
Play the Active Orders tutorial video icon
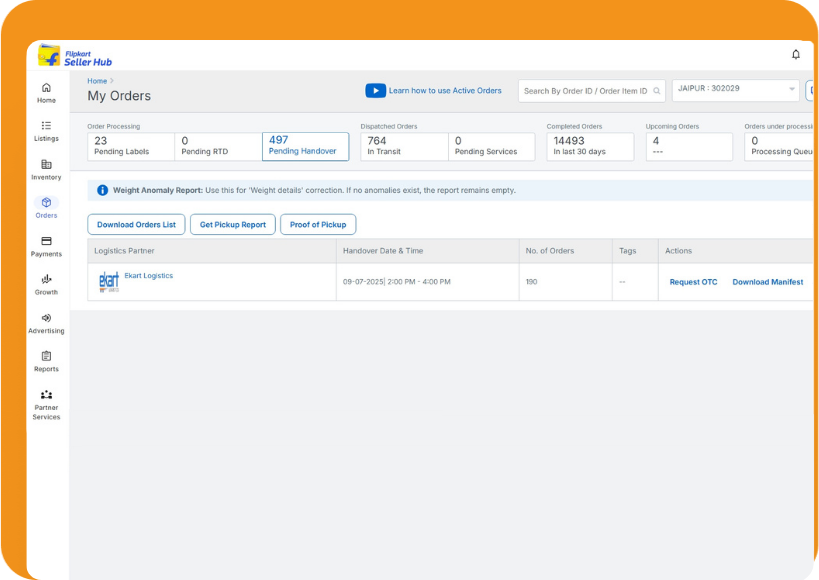point(375,91)
